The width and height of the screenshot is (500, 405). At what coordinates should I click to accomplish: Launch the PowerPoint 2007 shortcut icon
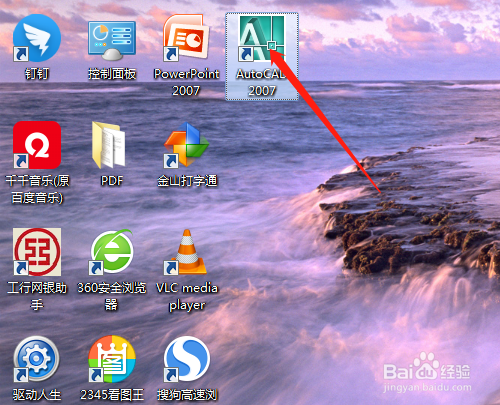pos(187,38)
